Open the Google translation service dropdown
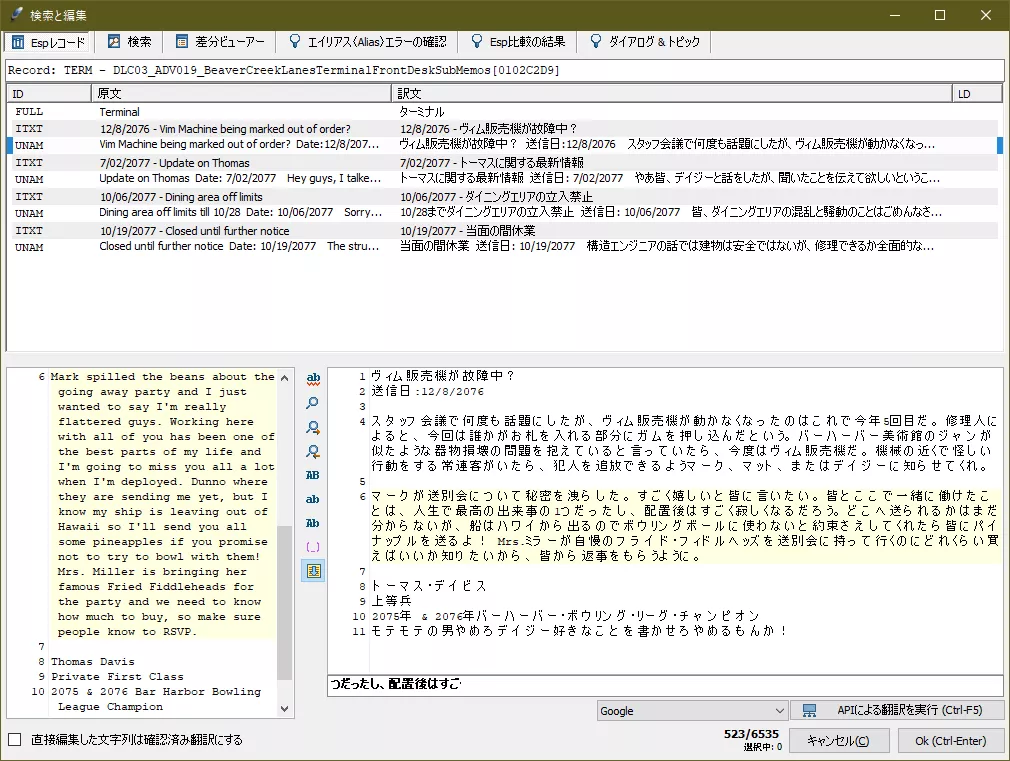 tap(692, 711)
